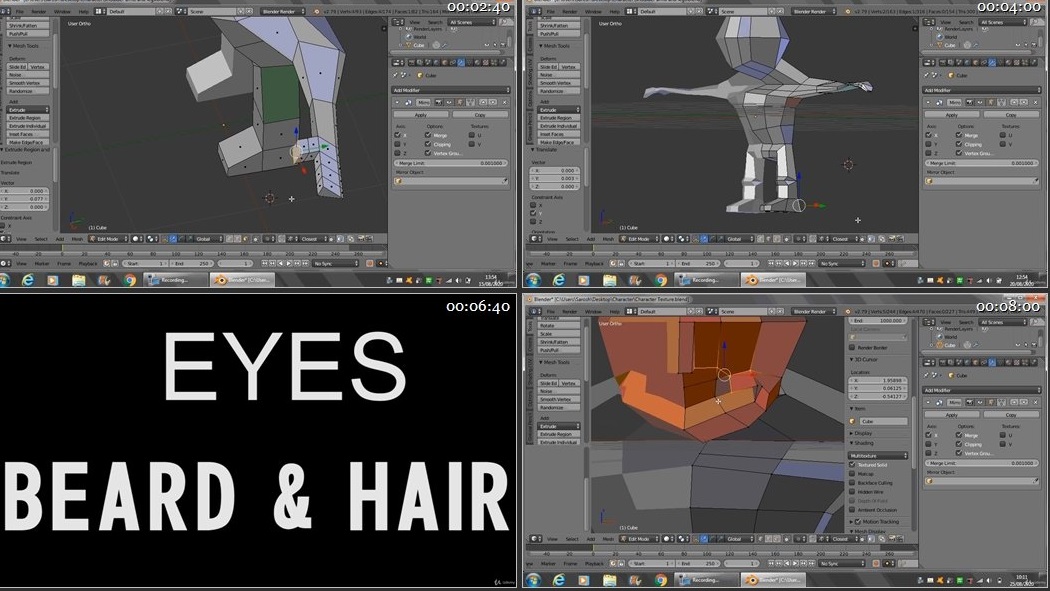This screenshot has height=591, width=1050.
Task: Open Chrome from taskbar in 00:02:40 frame
Action: click(129, 280)
